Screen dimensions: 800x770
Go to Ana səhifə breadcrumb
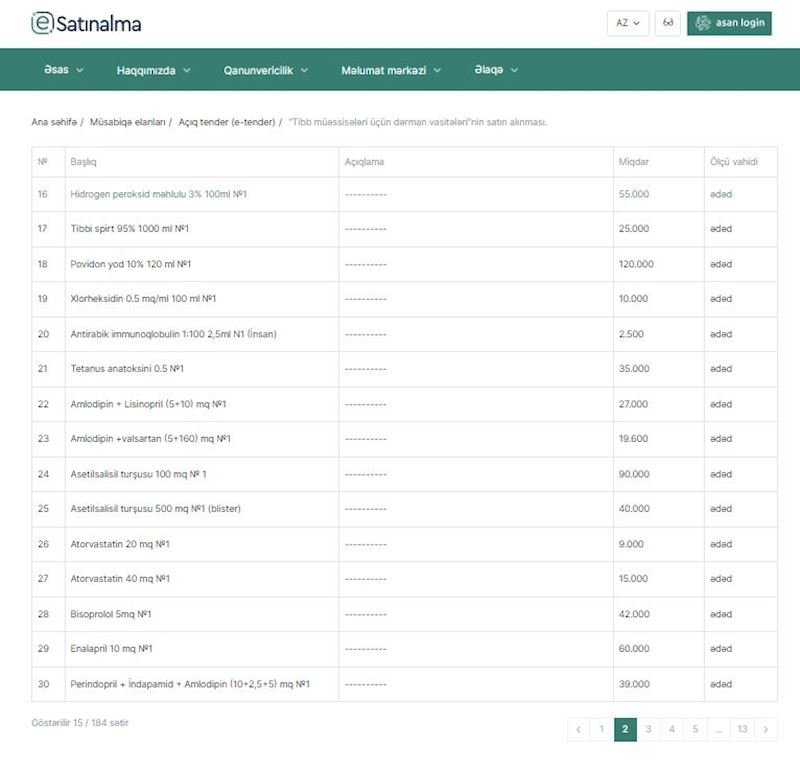coord(54,122)
